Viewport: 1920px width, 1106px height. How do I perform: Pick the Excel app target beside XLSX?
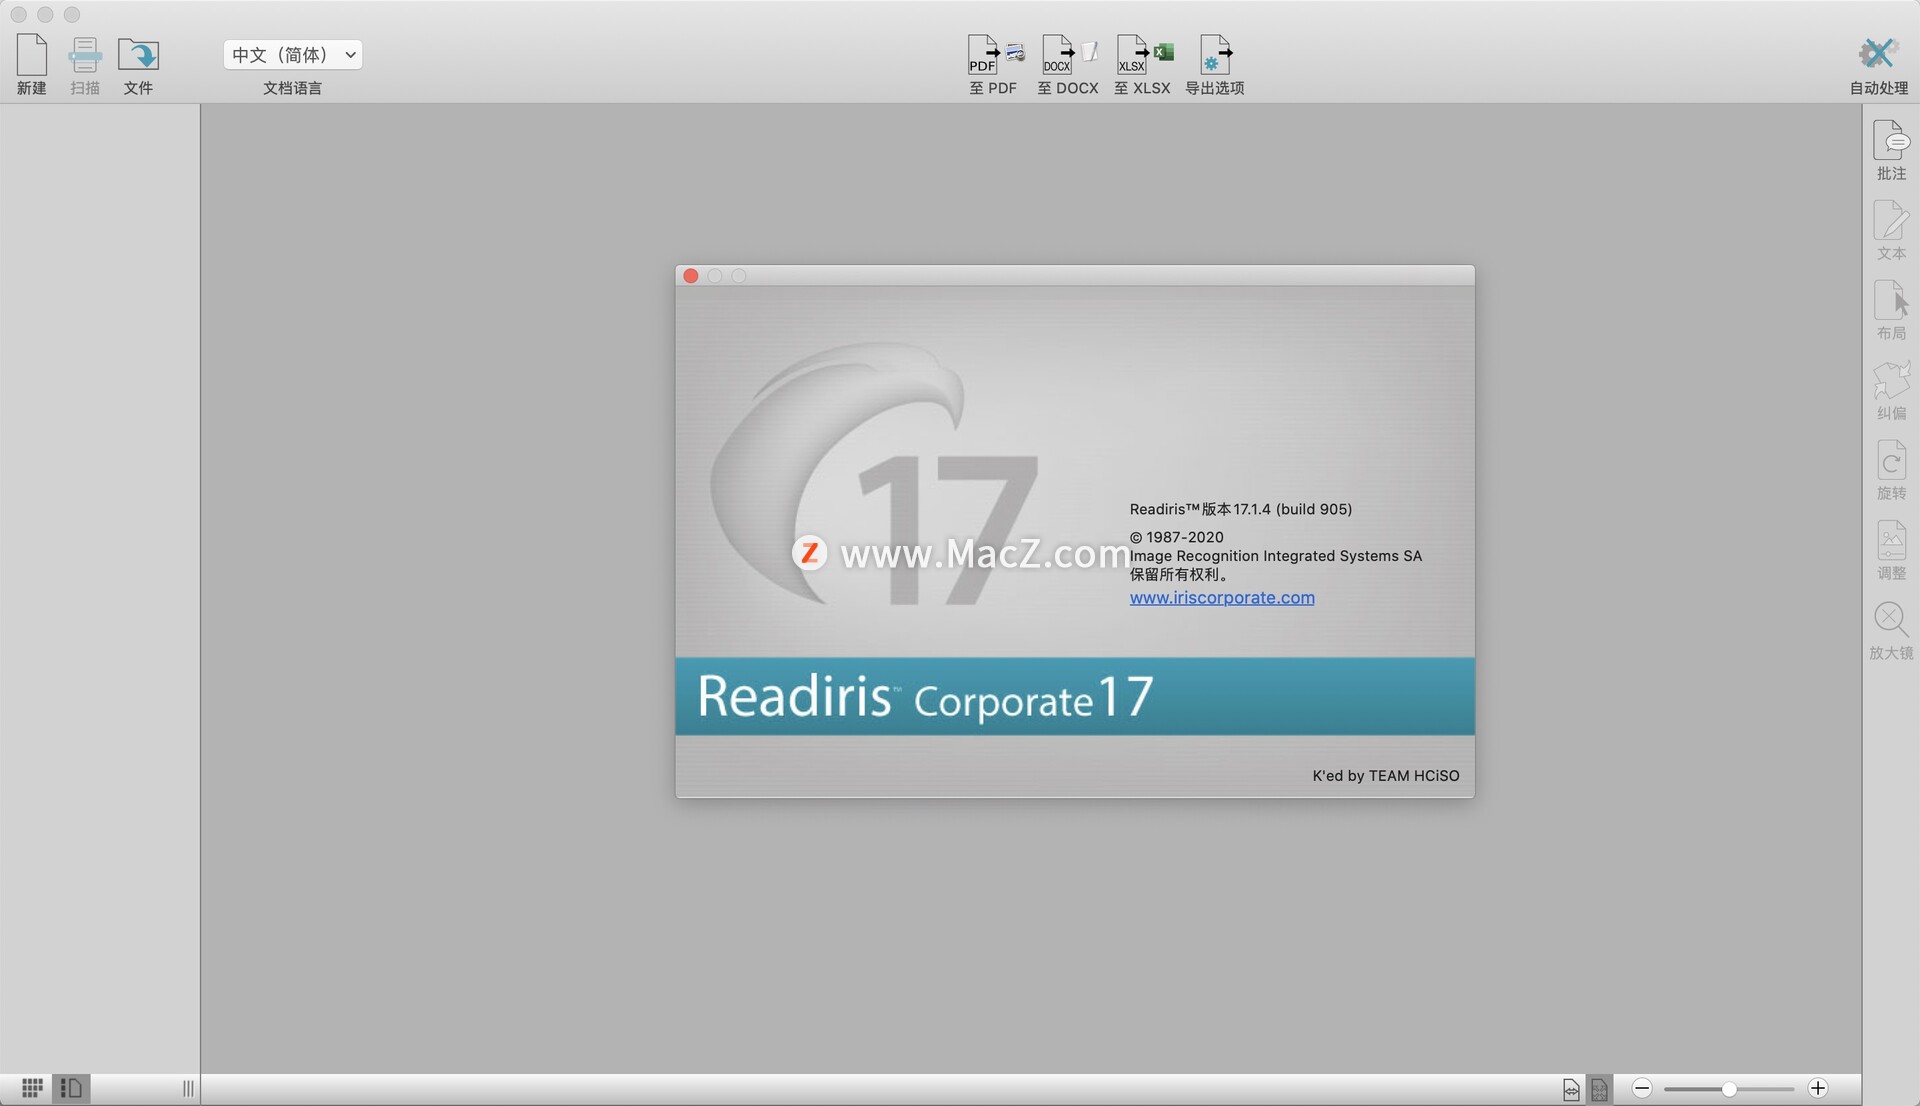(x=1164, y=52)
